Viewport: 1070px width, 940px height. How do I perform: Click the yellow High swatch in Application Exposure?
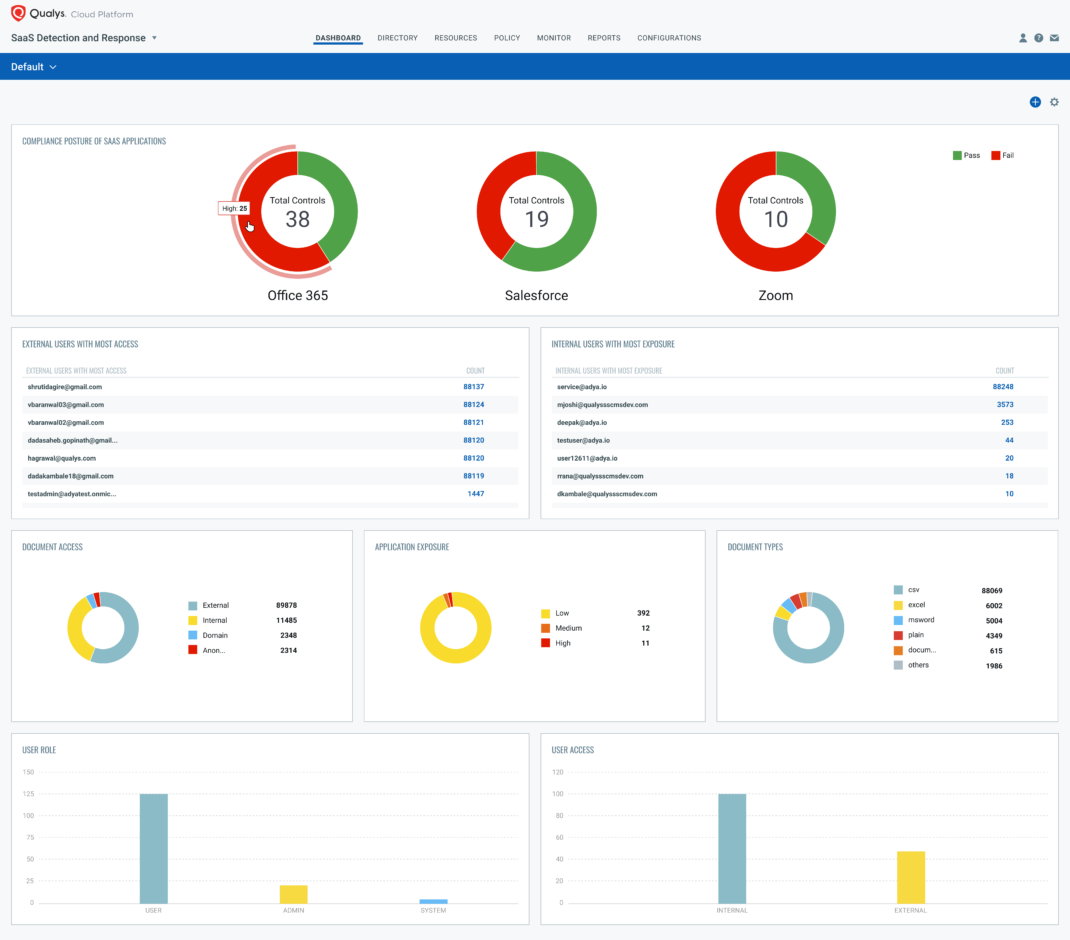click(x=545, y=643)
